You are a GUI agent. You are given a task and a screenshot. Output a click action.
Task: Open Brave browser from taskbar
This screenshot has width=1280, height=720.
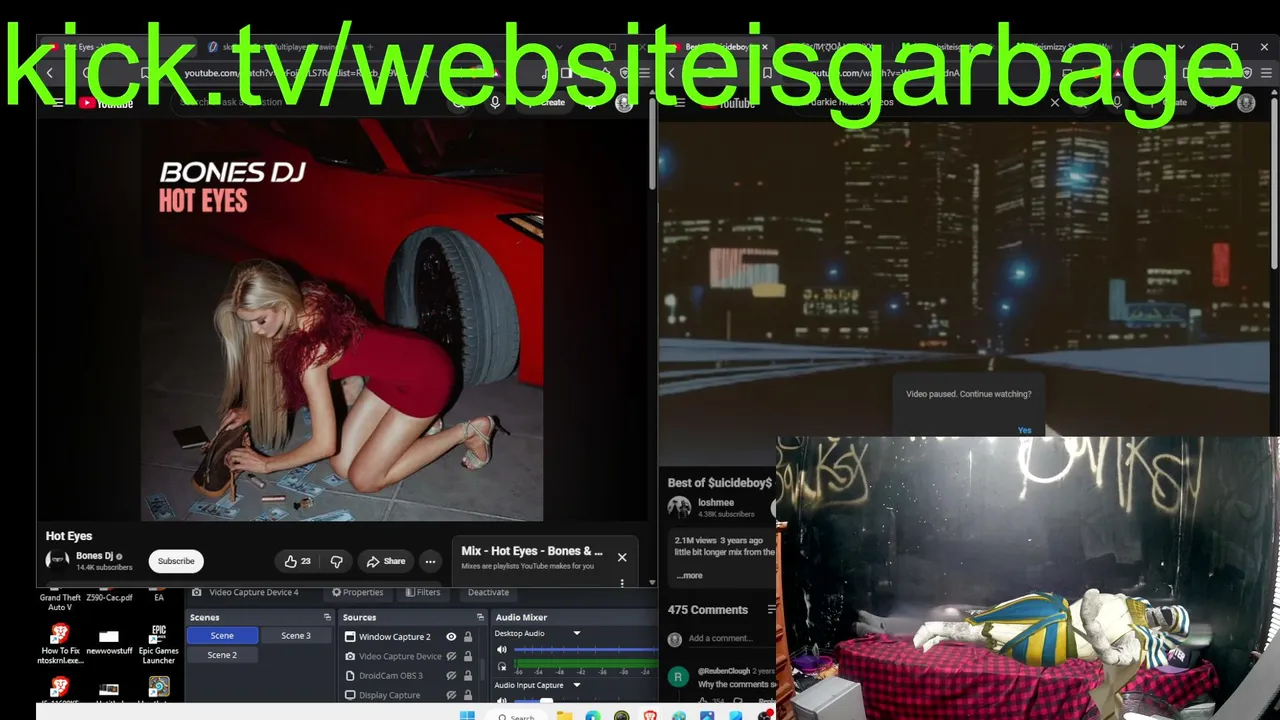650,715
